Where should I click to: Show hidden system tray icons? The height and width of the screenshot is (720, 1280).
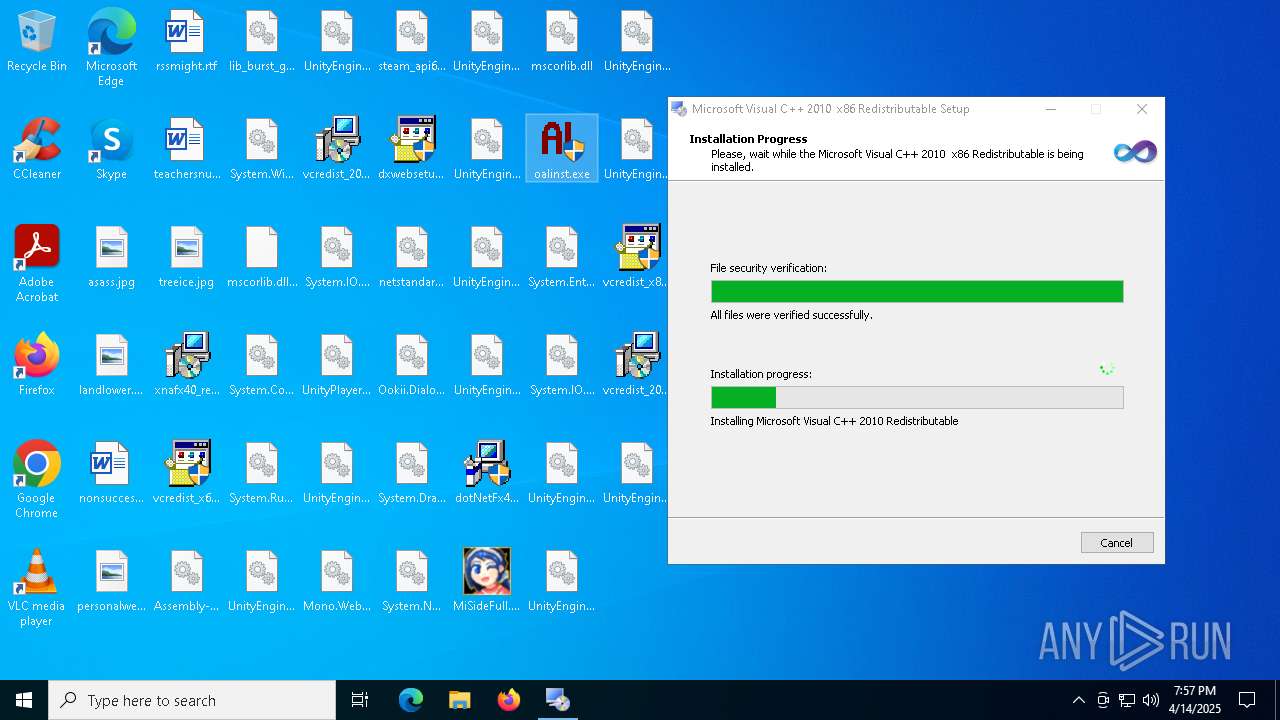(1078, 700)
